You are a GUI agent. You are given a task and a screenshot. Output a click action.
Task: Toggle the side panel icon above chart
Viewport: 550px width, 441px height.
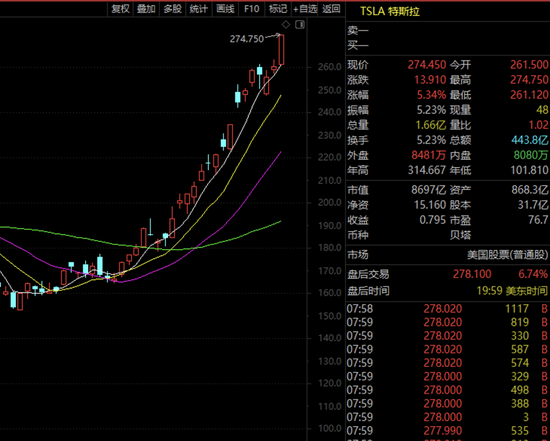coord(300,25)
